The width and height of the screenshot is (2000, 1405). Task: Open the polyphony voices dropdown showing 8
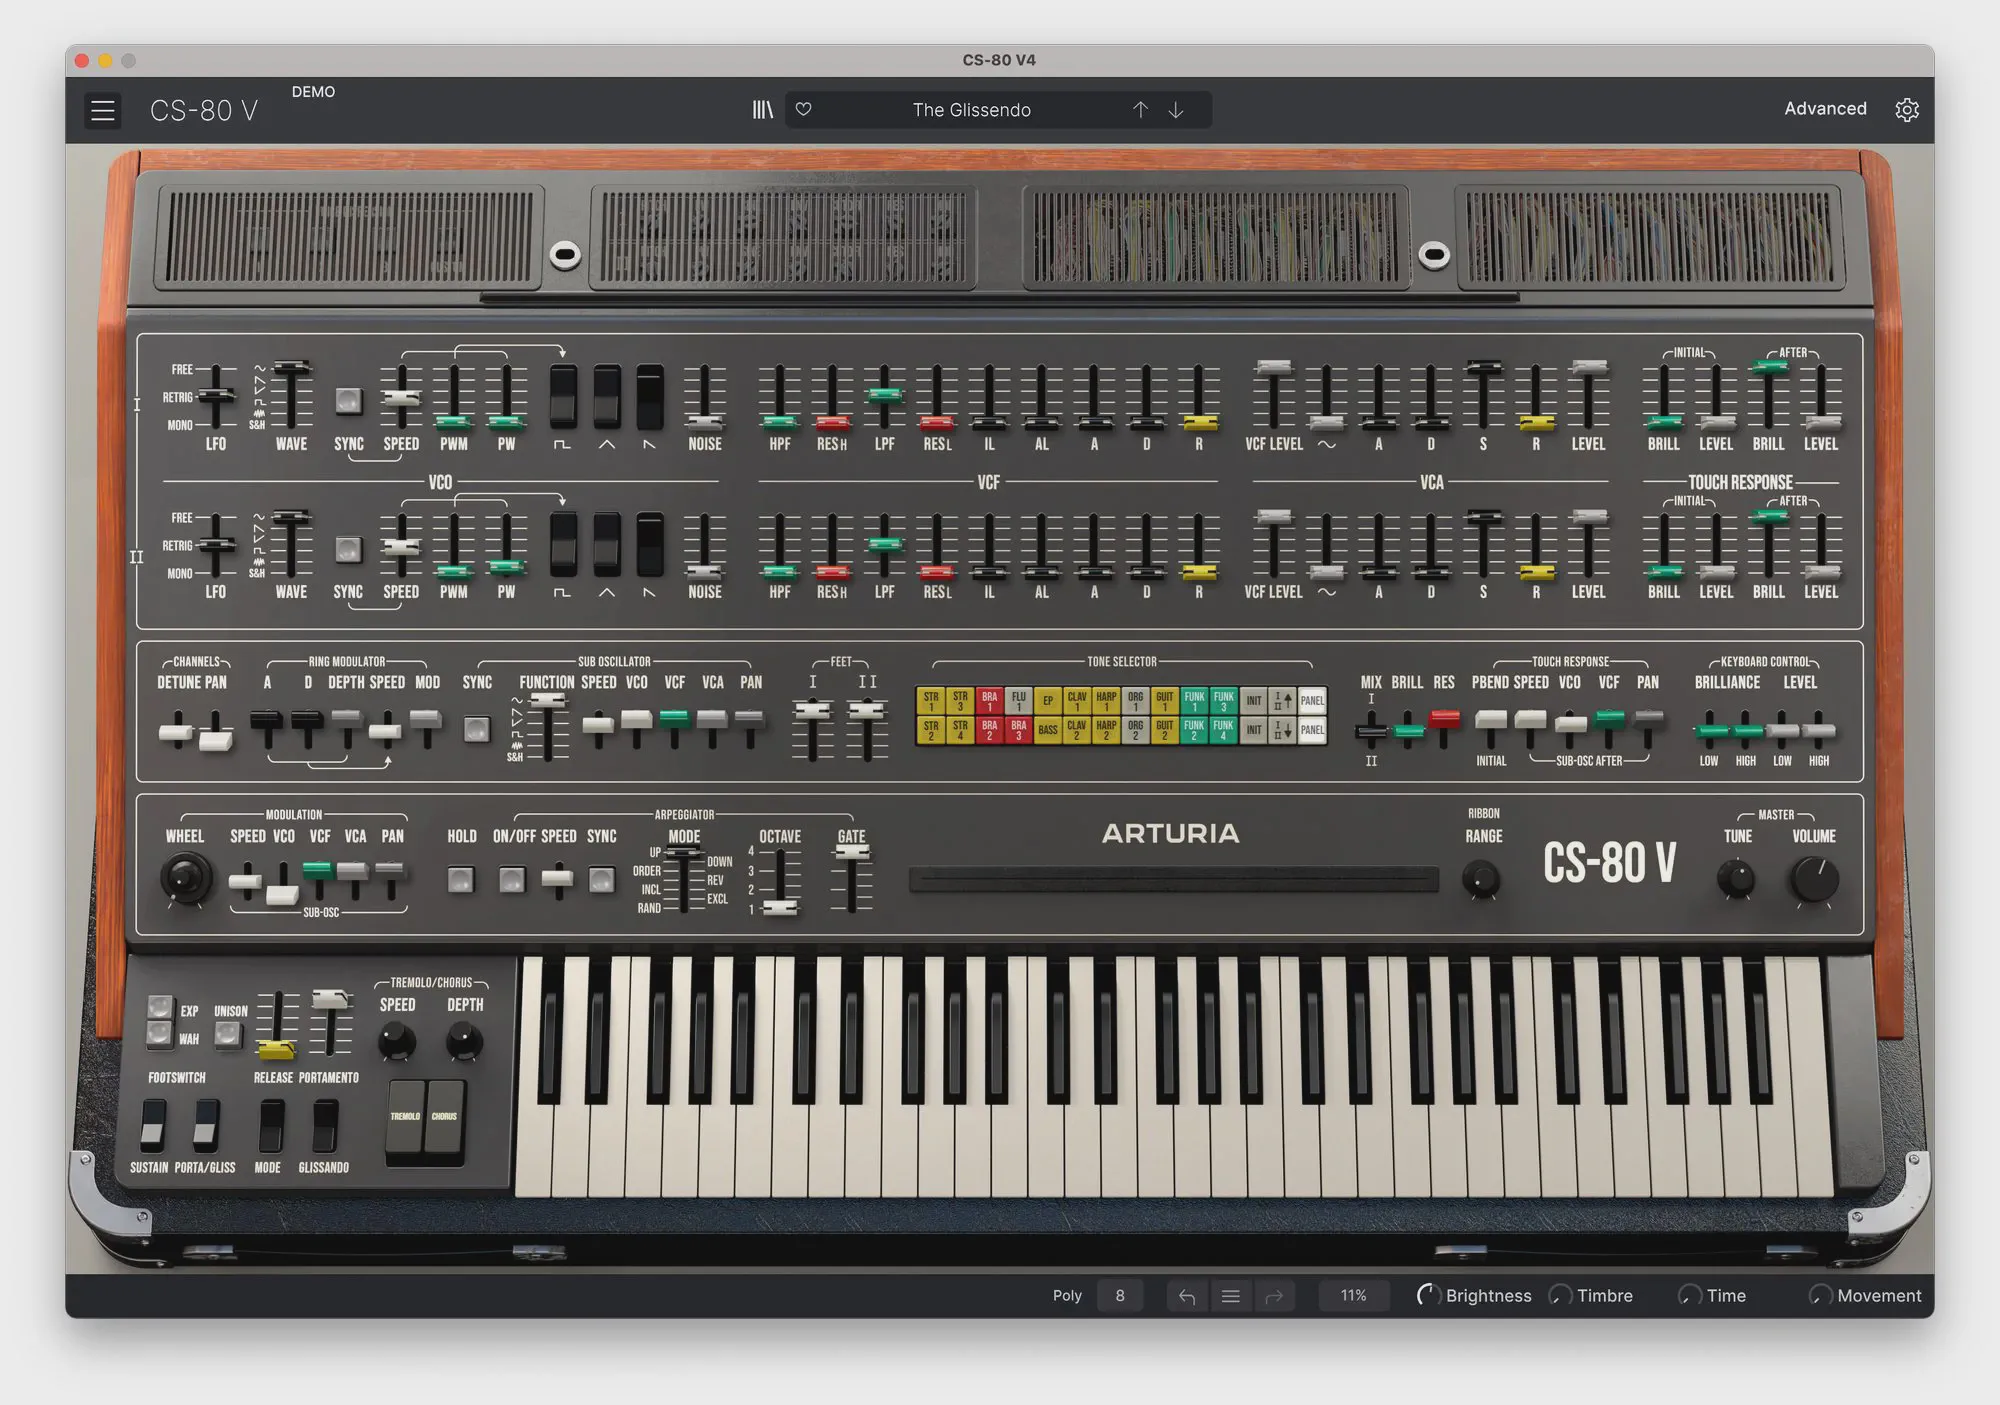click(1120, 1296)
